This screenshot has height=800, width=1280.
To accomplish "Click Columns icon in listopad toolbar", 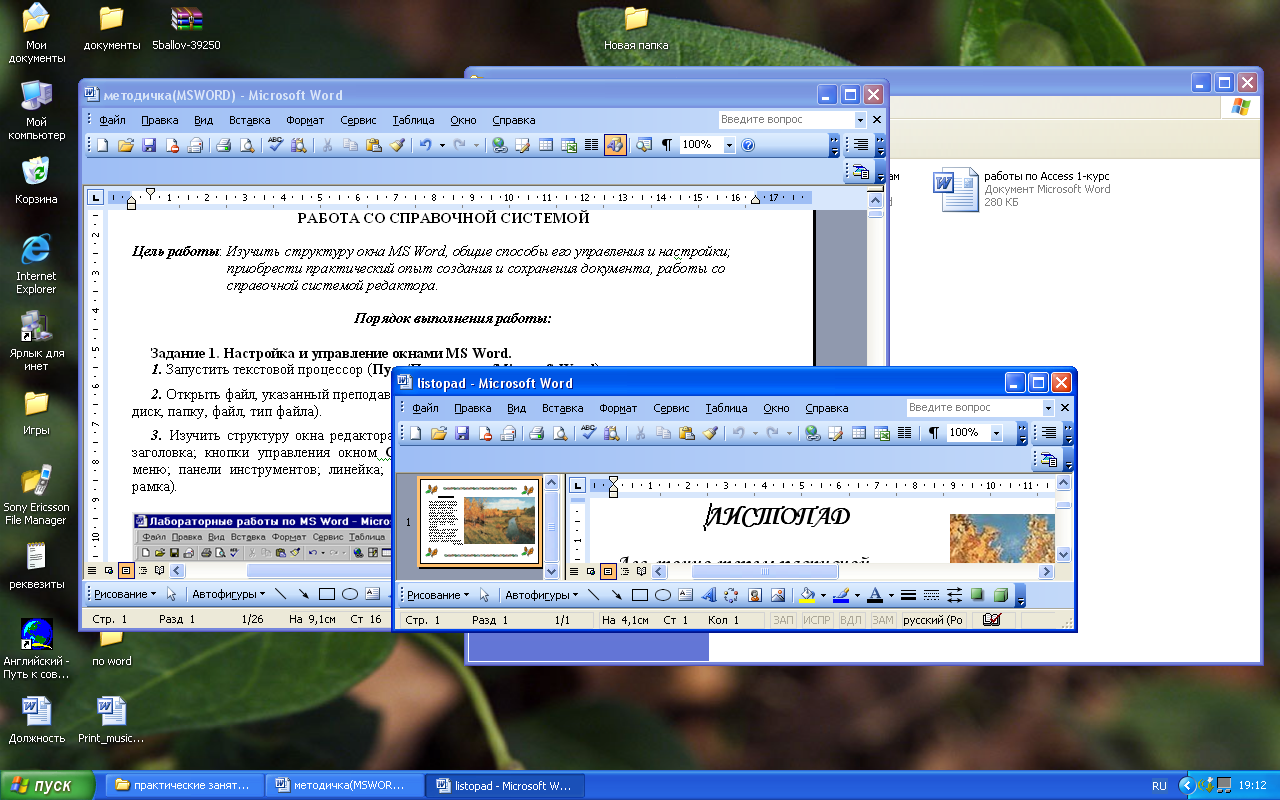I will [905, 433].
